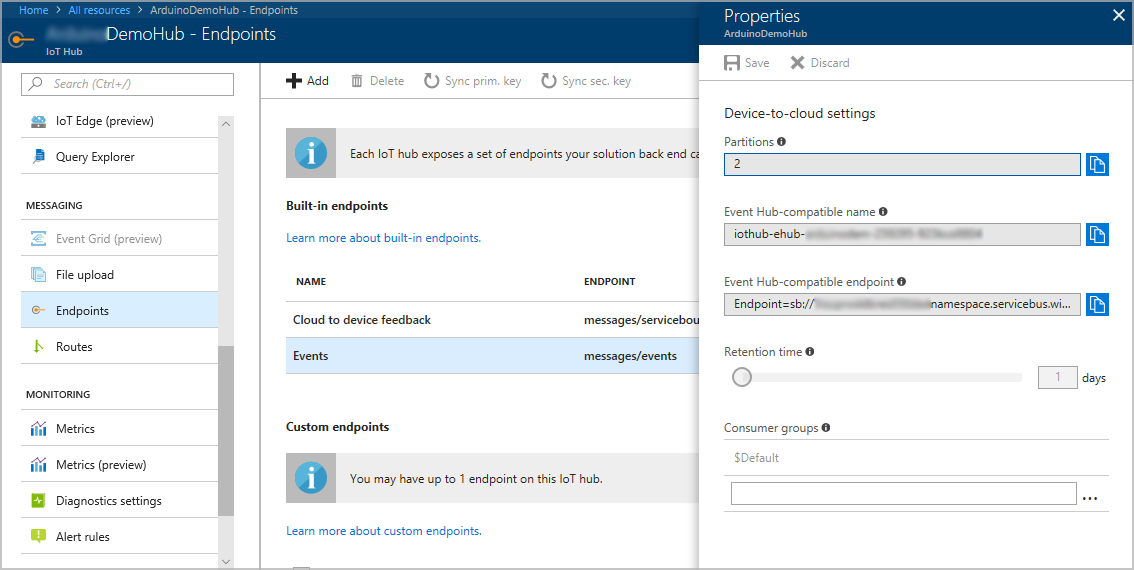The height and width of the screenshot is (570, 1134).
Task: Click the Sync prim. key icon
Action: pyautogui.click(x=432, y=81)
